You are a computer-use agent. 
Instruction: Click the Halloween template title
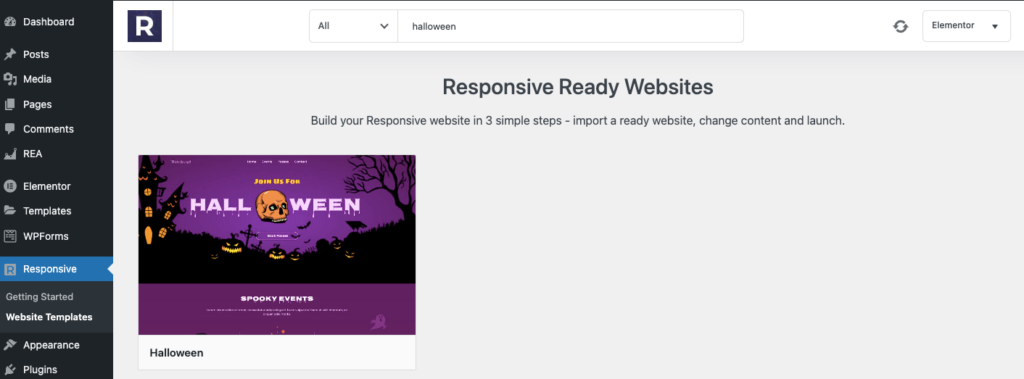176,353
